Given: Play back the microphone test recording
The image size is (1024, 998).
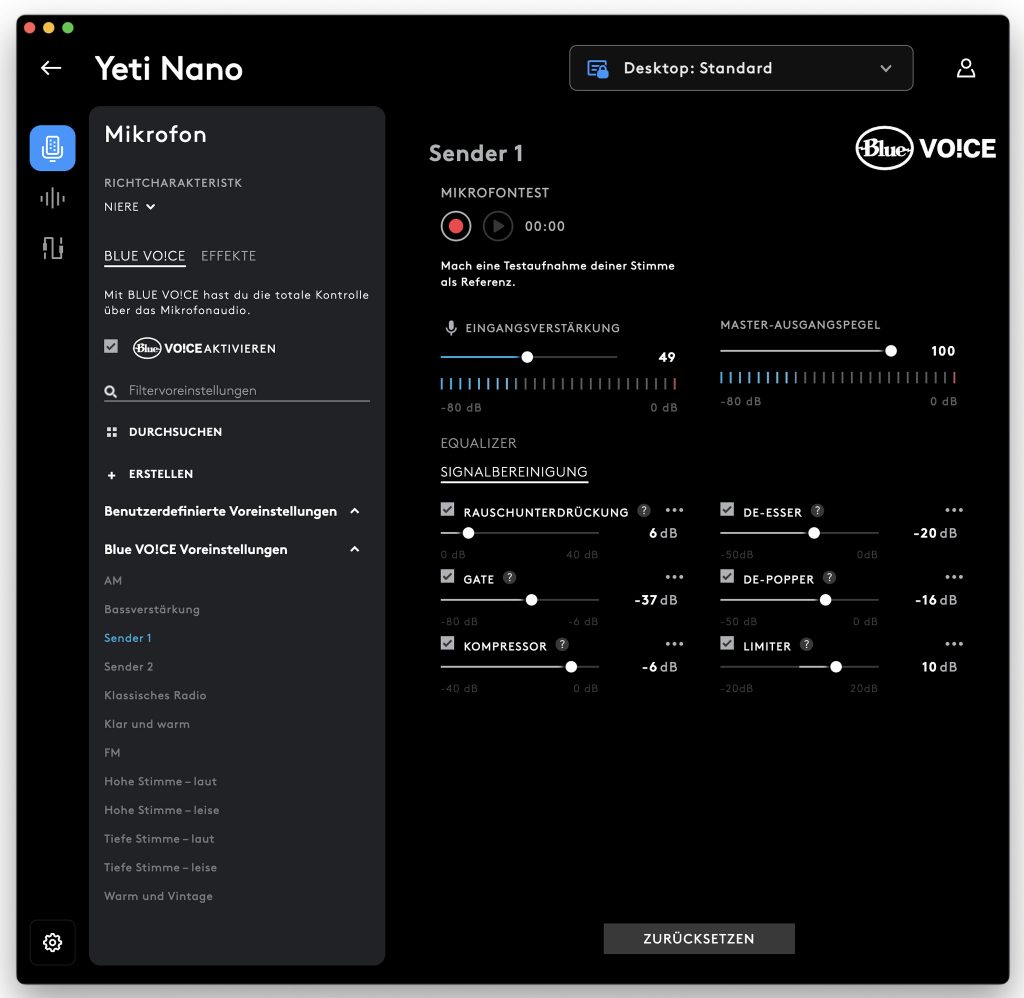Looking at the screenshot, I should pos(498,226).
